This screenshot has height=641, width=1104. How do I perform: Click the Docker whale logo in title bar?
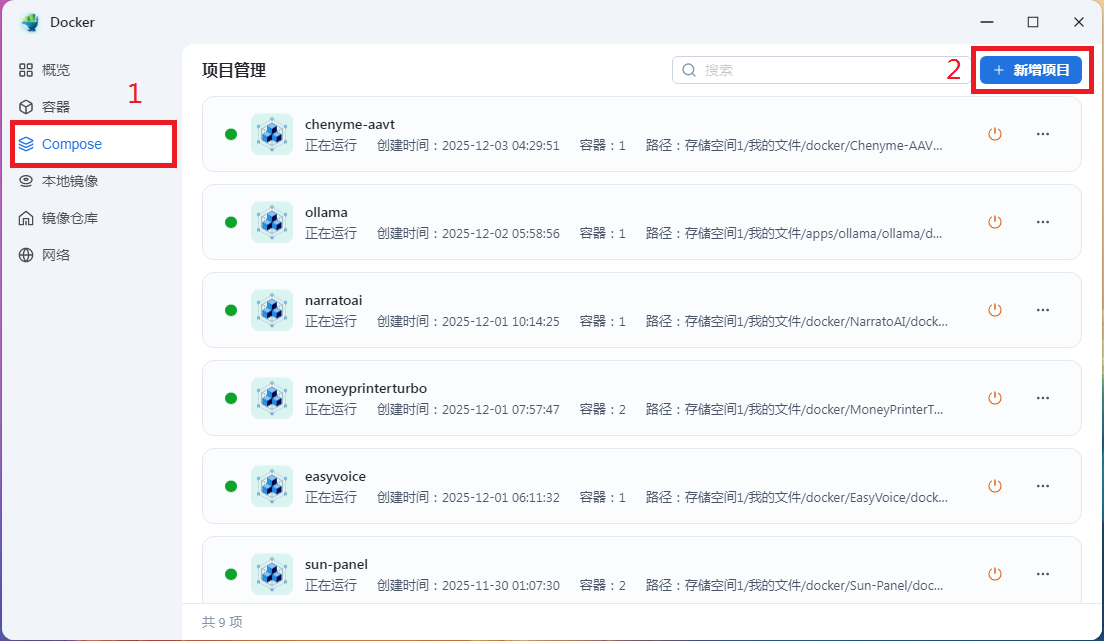click(x=30, y=22)
